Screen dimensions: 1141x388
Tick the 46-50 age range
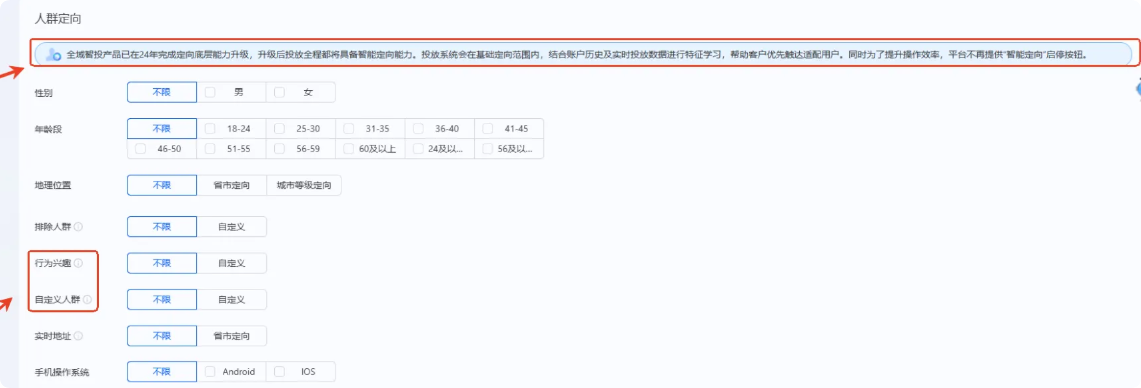coord(140,149)
